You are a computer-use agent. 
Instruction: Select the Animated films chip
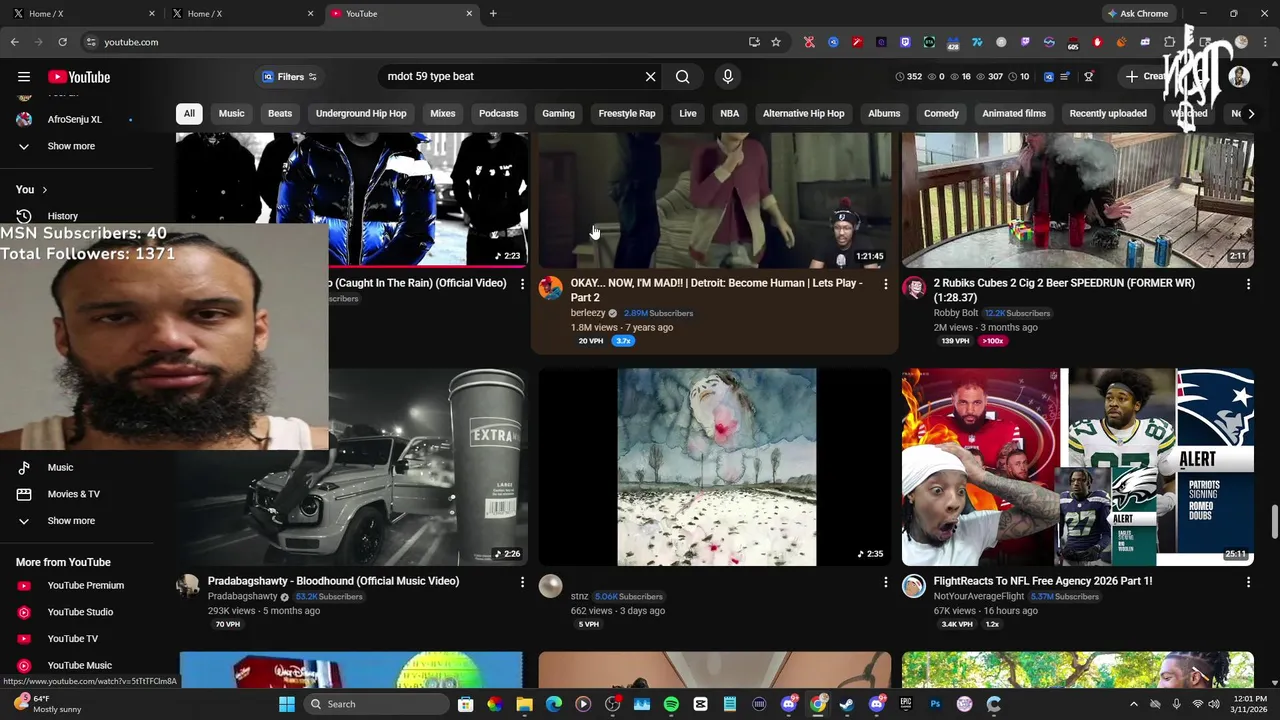pyautogui.click(x=1014, y=113)
